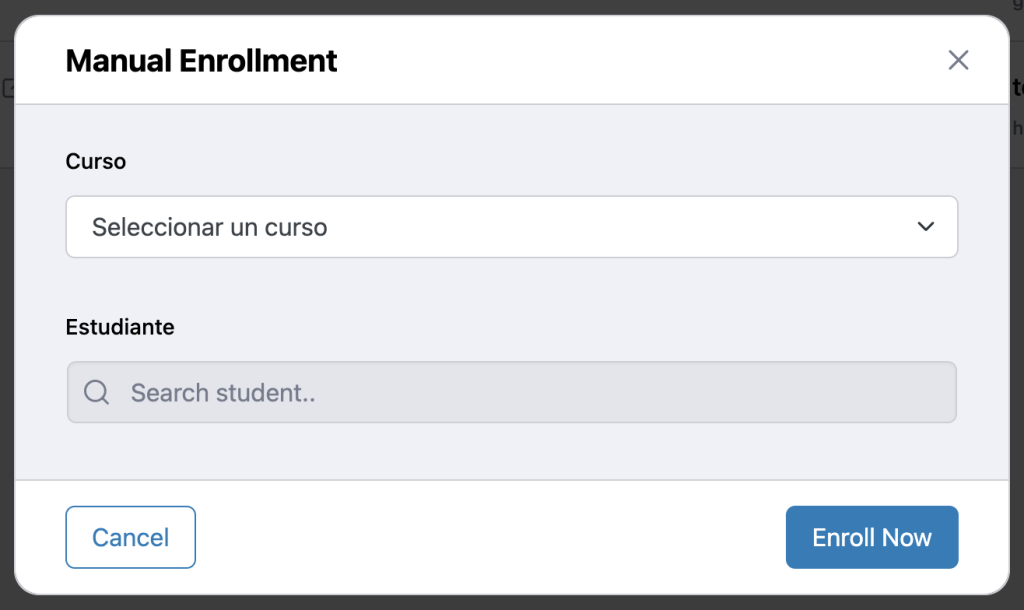
Task: Click the Enroll Now button
Action: point(871,537)
